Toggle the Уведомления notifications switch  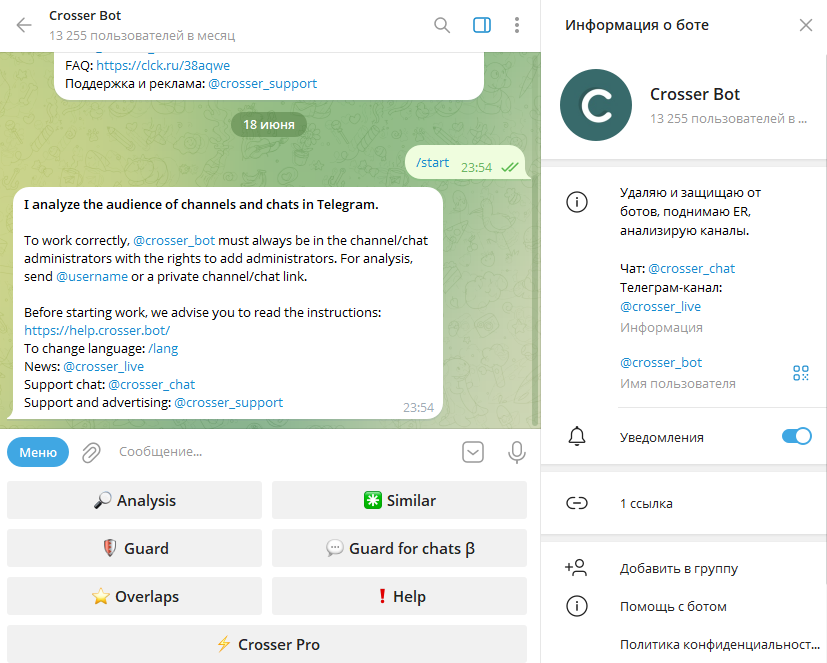click(x=796, y=436)
